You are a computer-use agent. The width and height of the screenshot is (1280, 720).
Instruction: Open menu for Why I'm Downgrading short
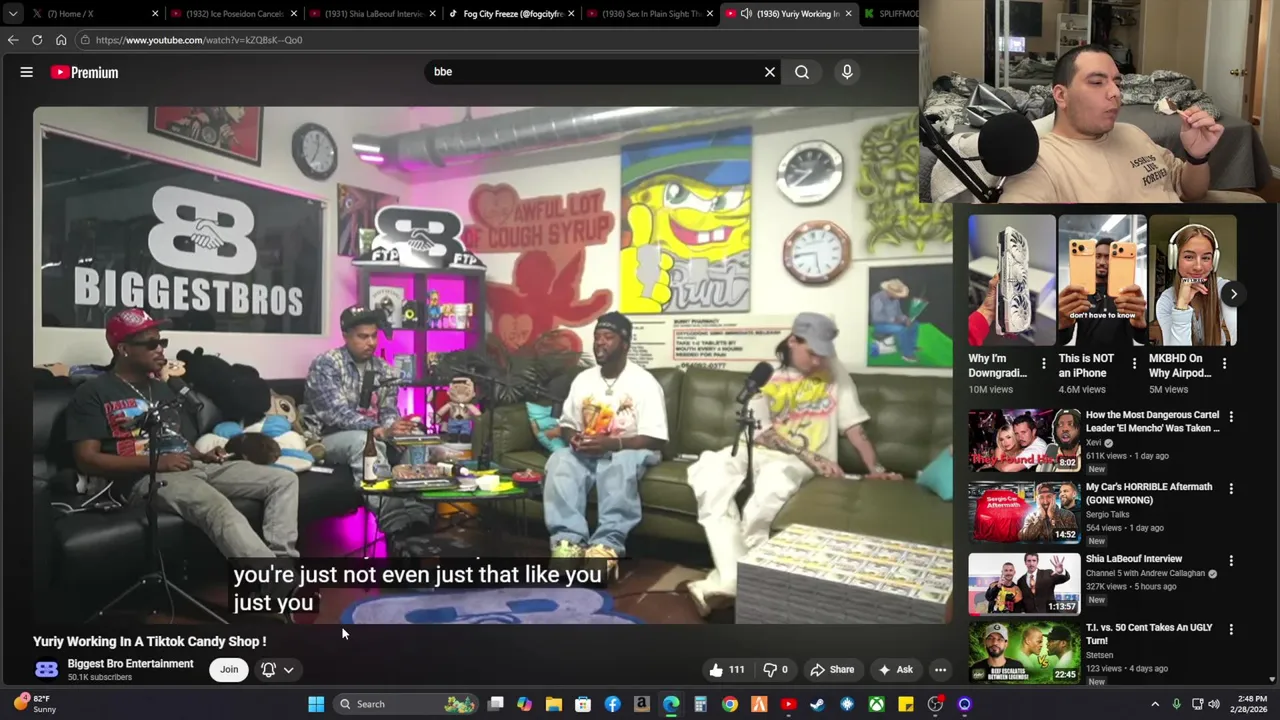click(1043, 364)
